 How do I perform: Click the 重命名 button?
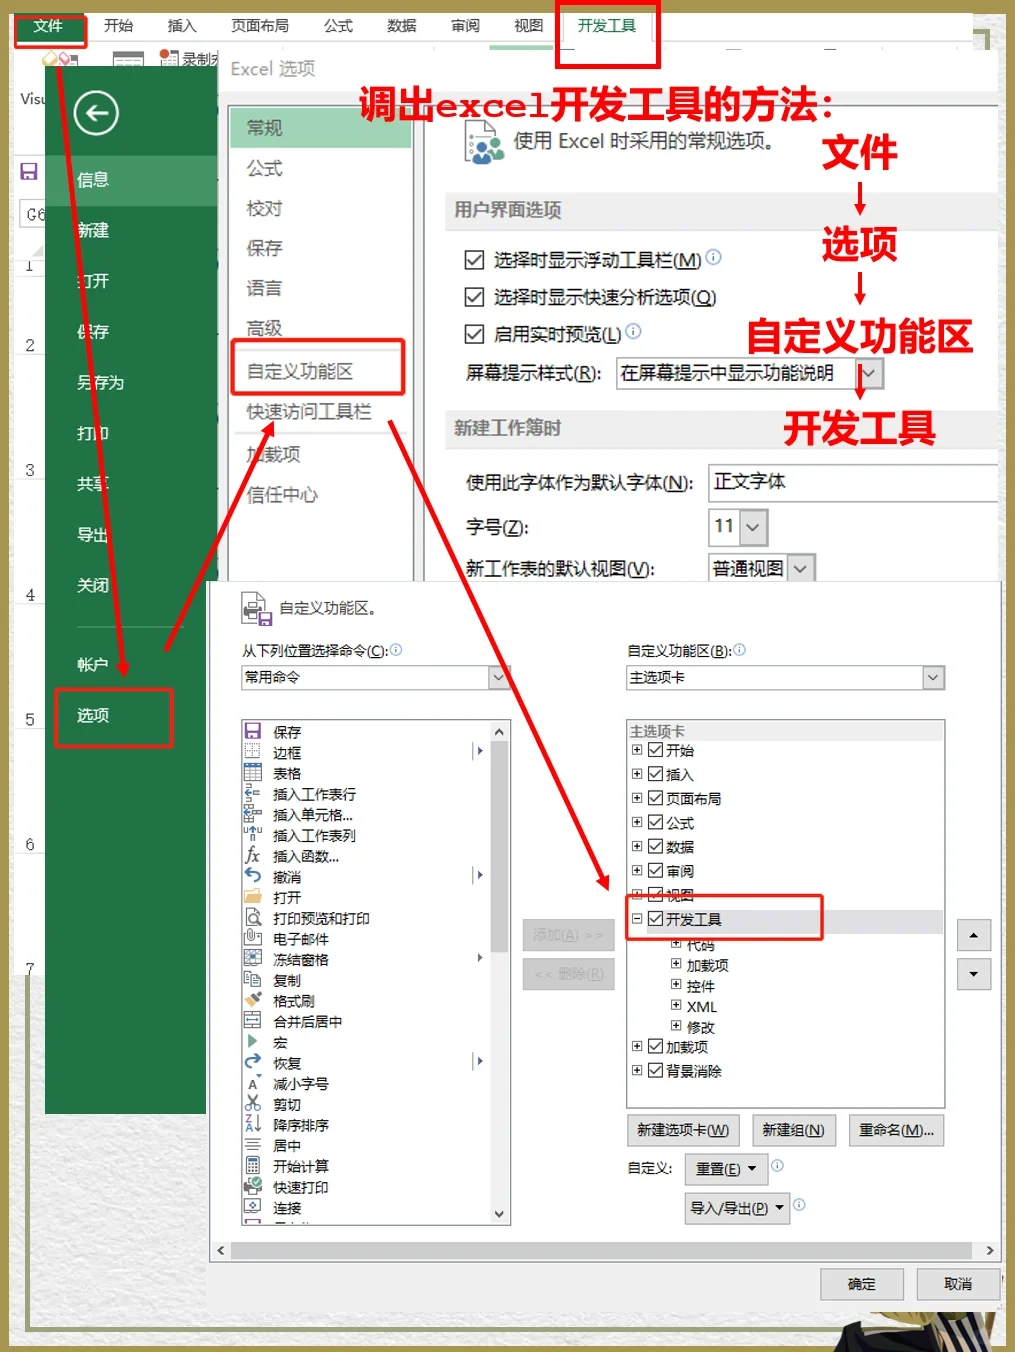[896, 1130]
